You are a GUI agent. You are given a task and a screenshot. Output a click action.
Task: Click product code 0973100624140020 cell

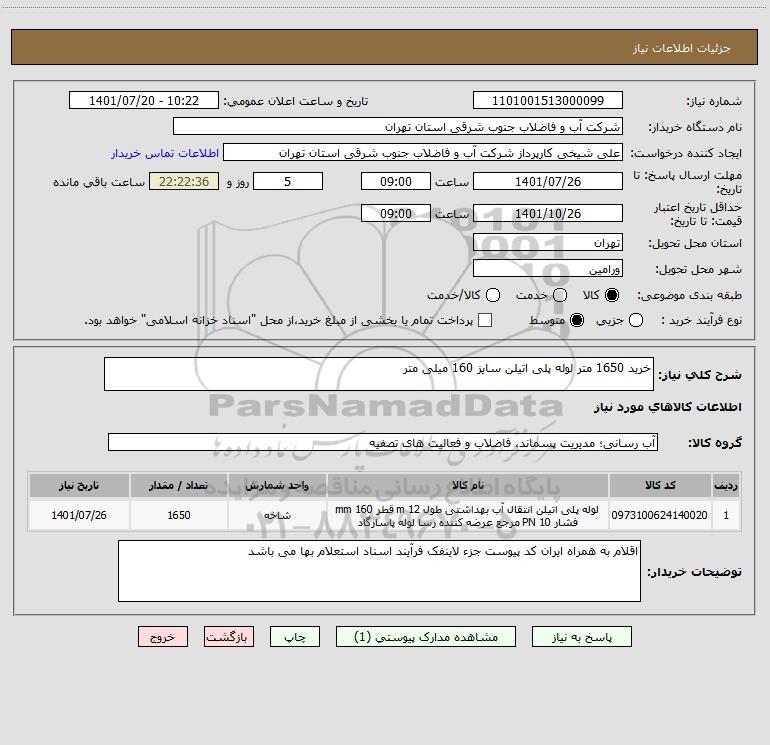pyautogui.click(x=660, y=515)
